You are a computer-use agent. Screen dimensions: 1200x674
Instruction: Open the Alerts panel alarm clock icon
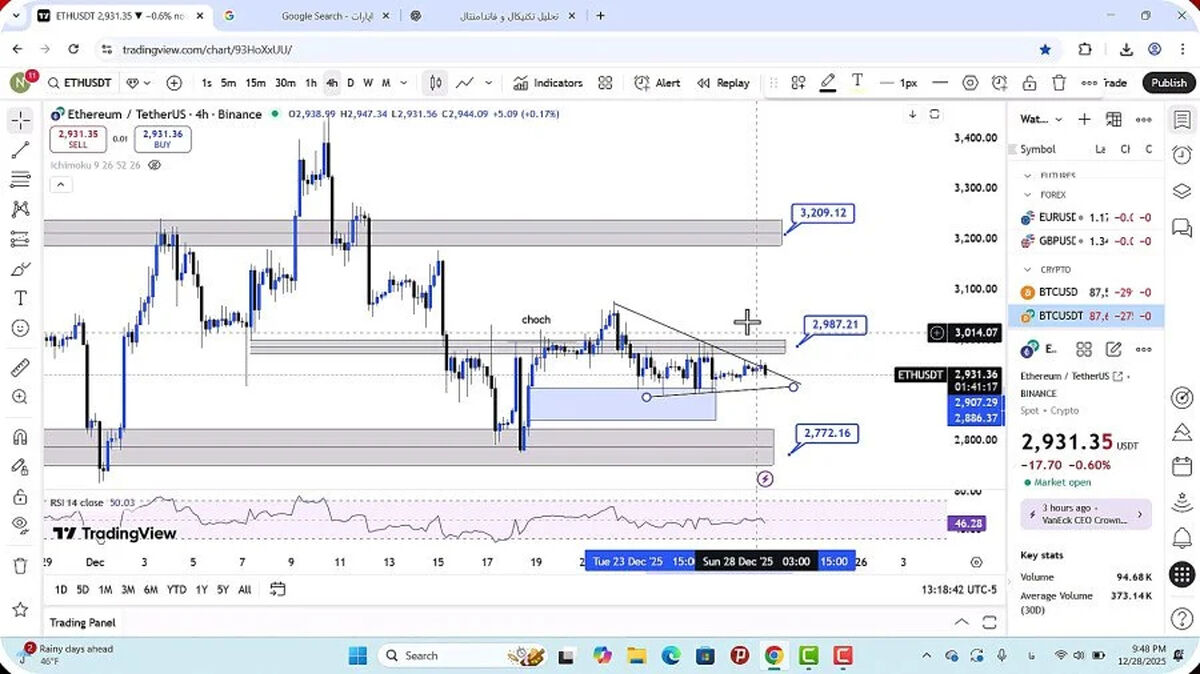(x=1181, y=154)
